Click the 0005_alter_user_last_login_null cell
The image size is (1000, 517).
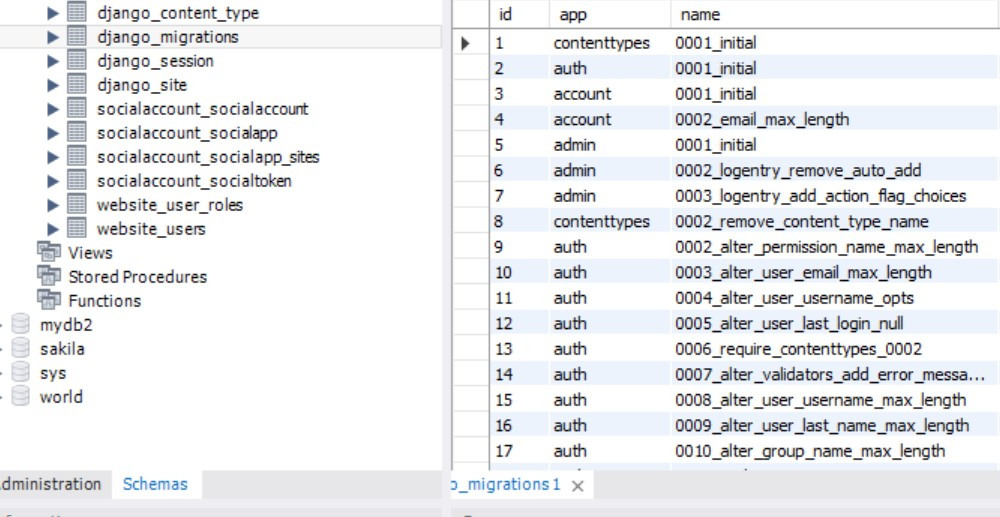[x=835, y=323]
